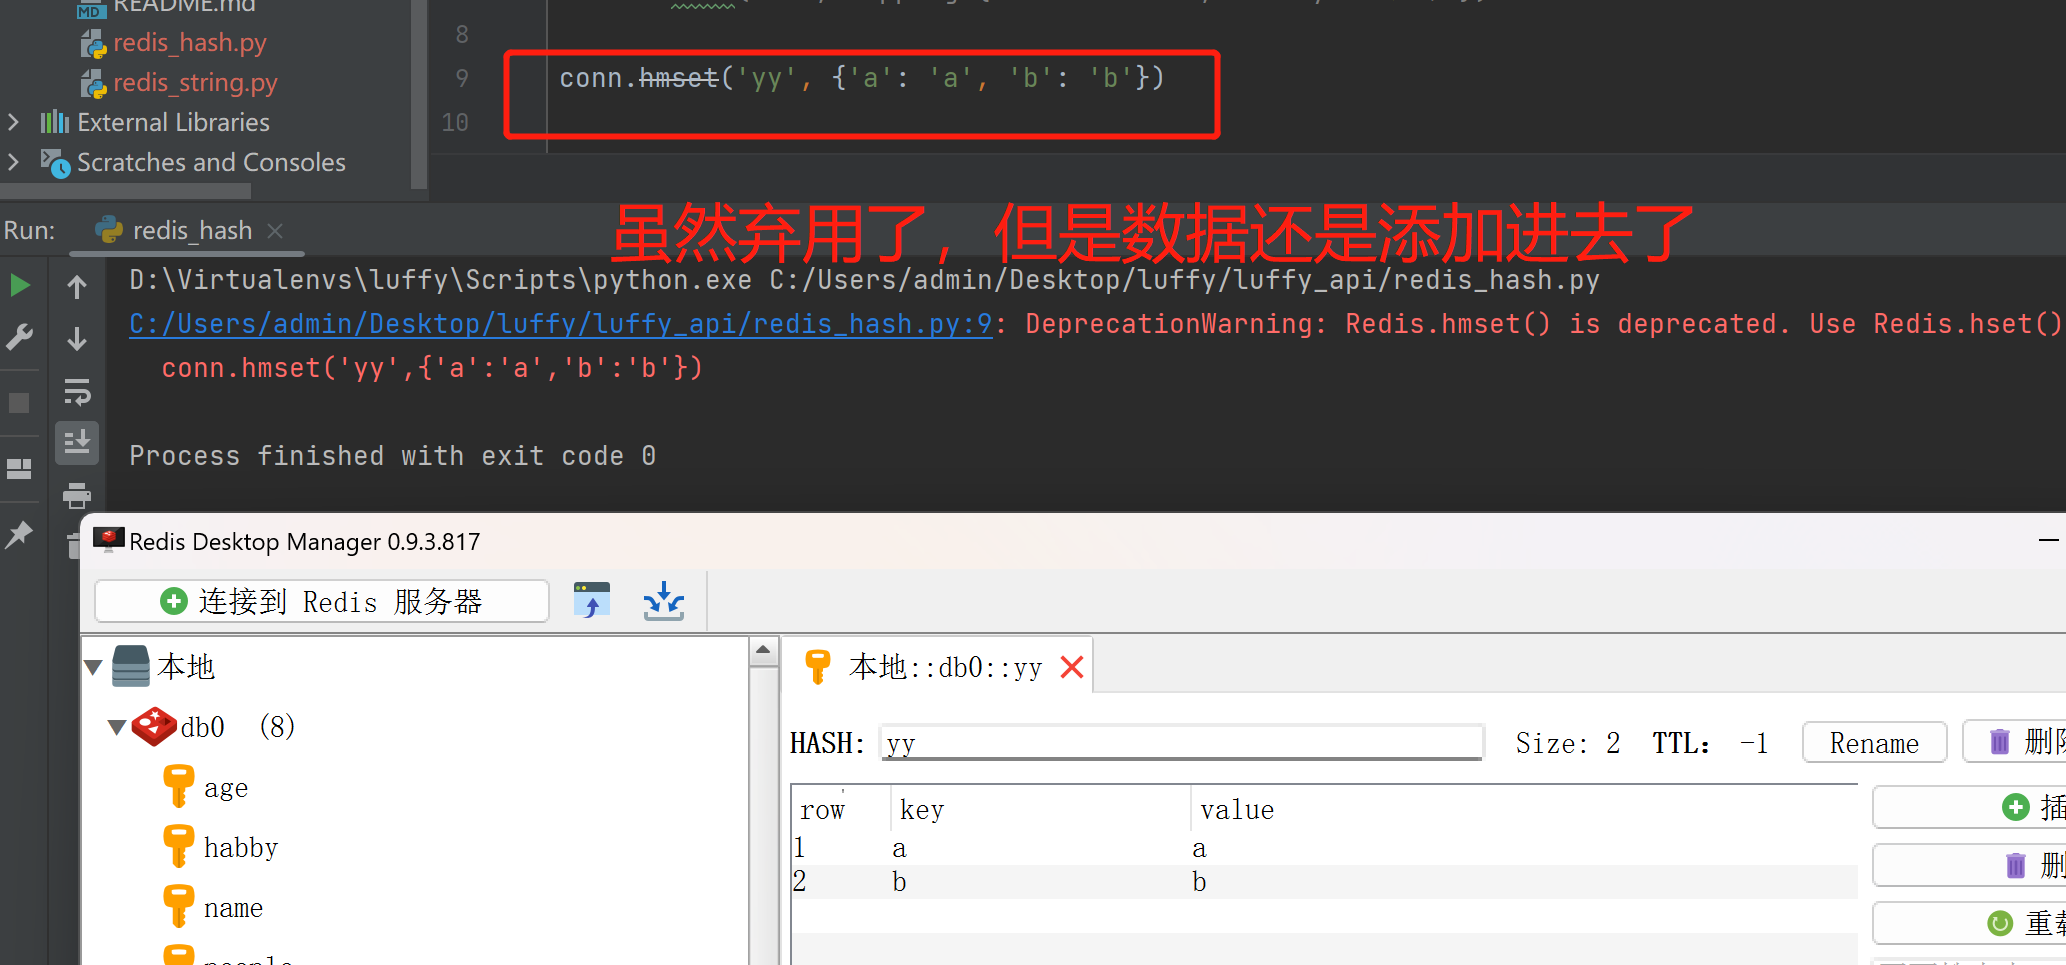Click the export connections icon in Redis Manager
The width and height of the screenshot is (2066, 965).
[664, 601]
